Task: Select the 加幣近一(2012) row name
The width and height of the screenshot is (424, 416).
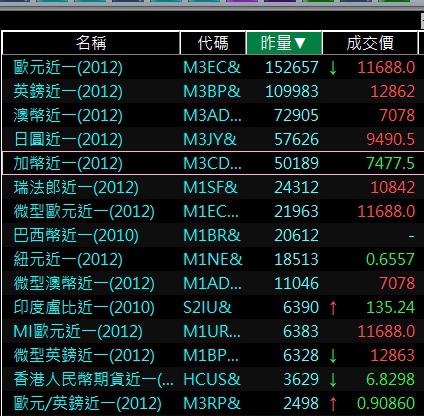Action: (x=68, y=164)
